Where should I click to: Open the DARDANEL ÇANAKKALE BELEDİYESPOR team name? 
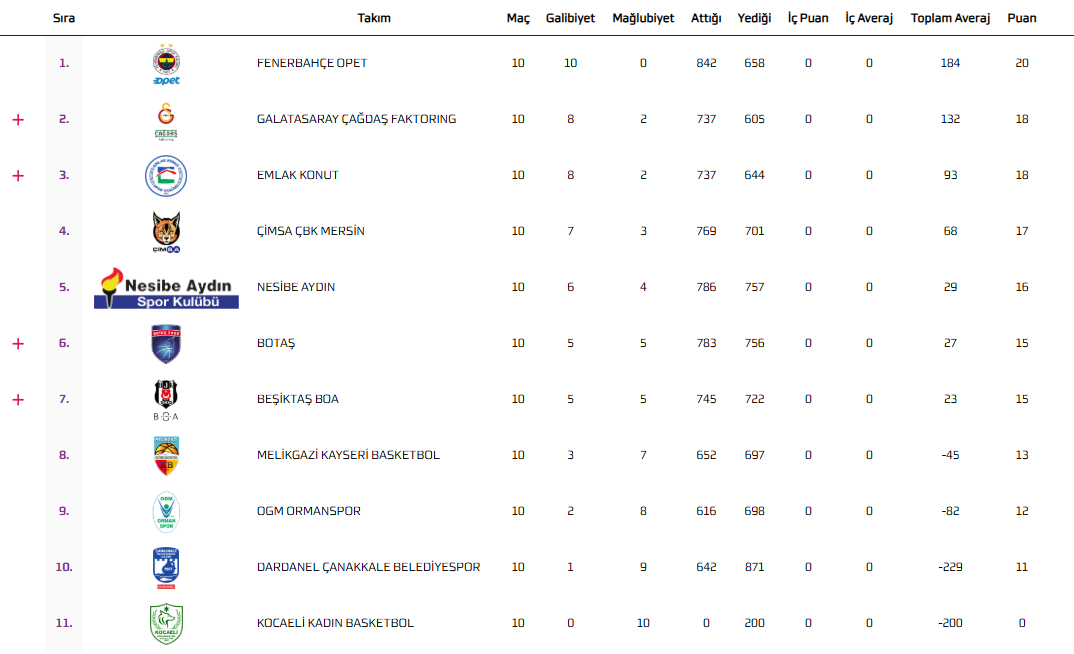pyautogui.click(x=368, y=567)
